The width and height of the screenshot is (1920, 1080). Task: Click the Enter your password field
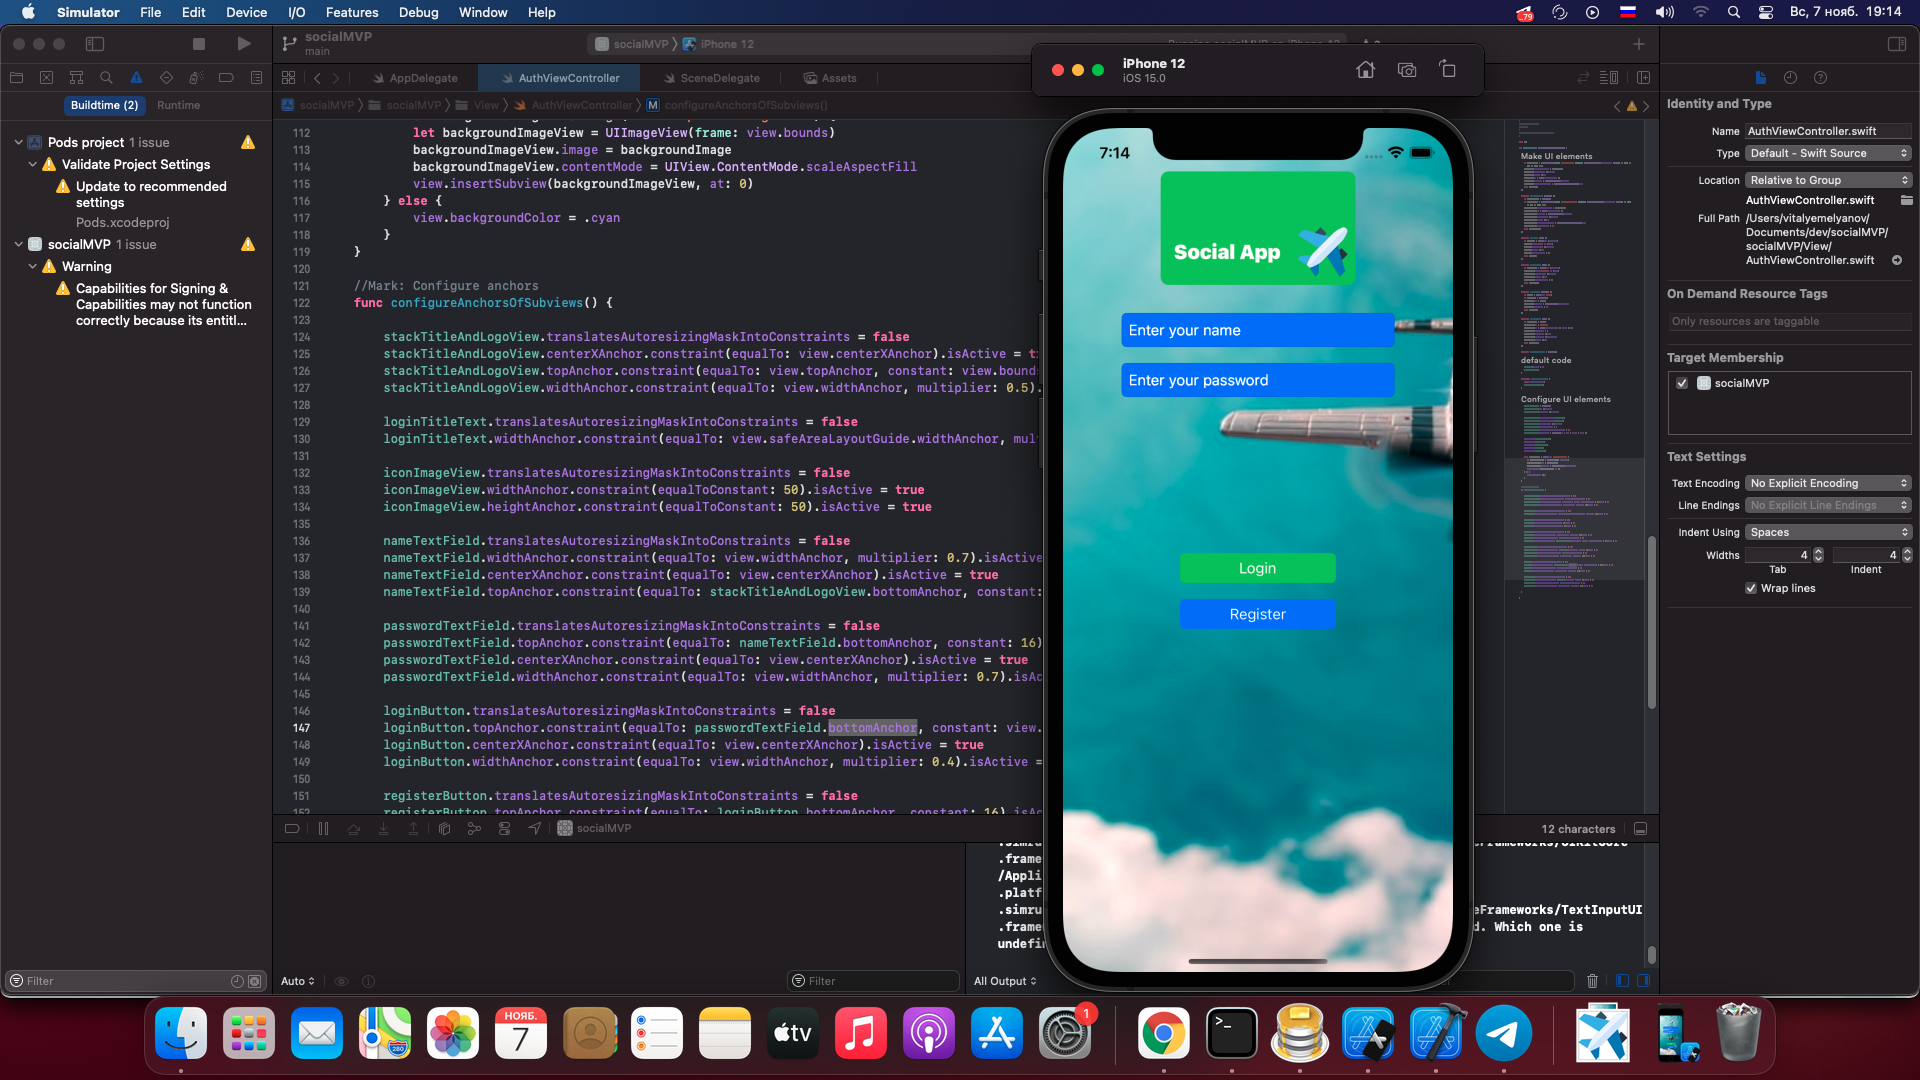pyautogui.click(x=1257, y=380)
